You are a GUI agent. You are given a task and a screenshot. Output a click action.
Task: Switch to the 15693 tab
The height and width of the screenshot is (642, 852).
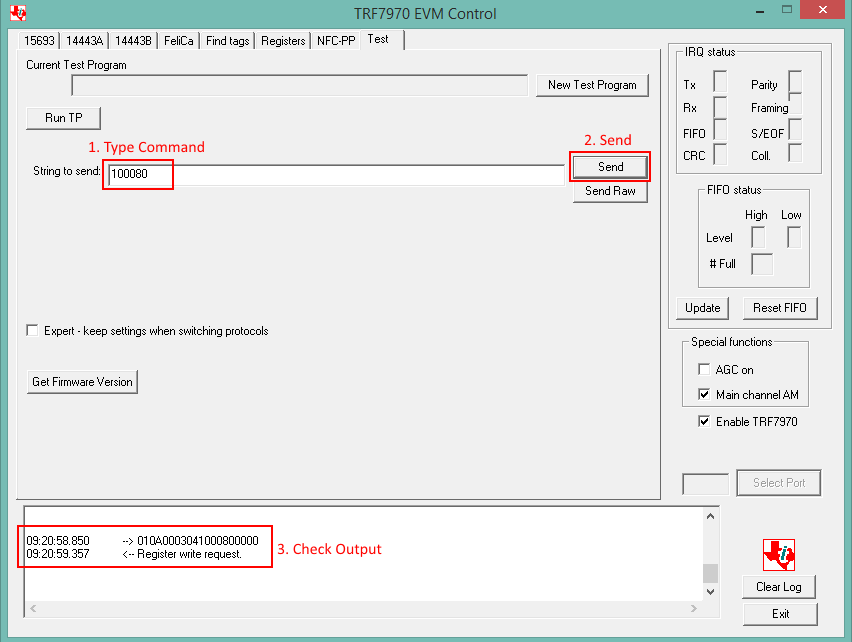(x=39, y=41)
